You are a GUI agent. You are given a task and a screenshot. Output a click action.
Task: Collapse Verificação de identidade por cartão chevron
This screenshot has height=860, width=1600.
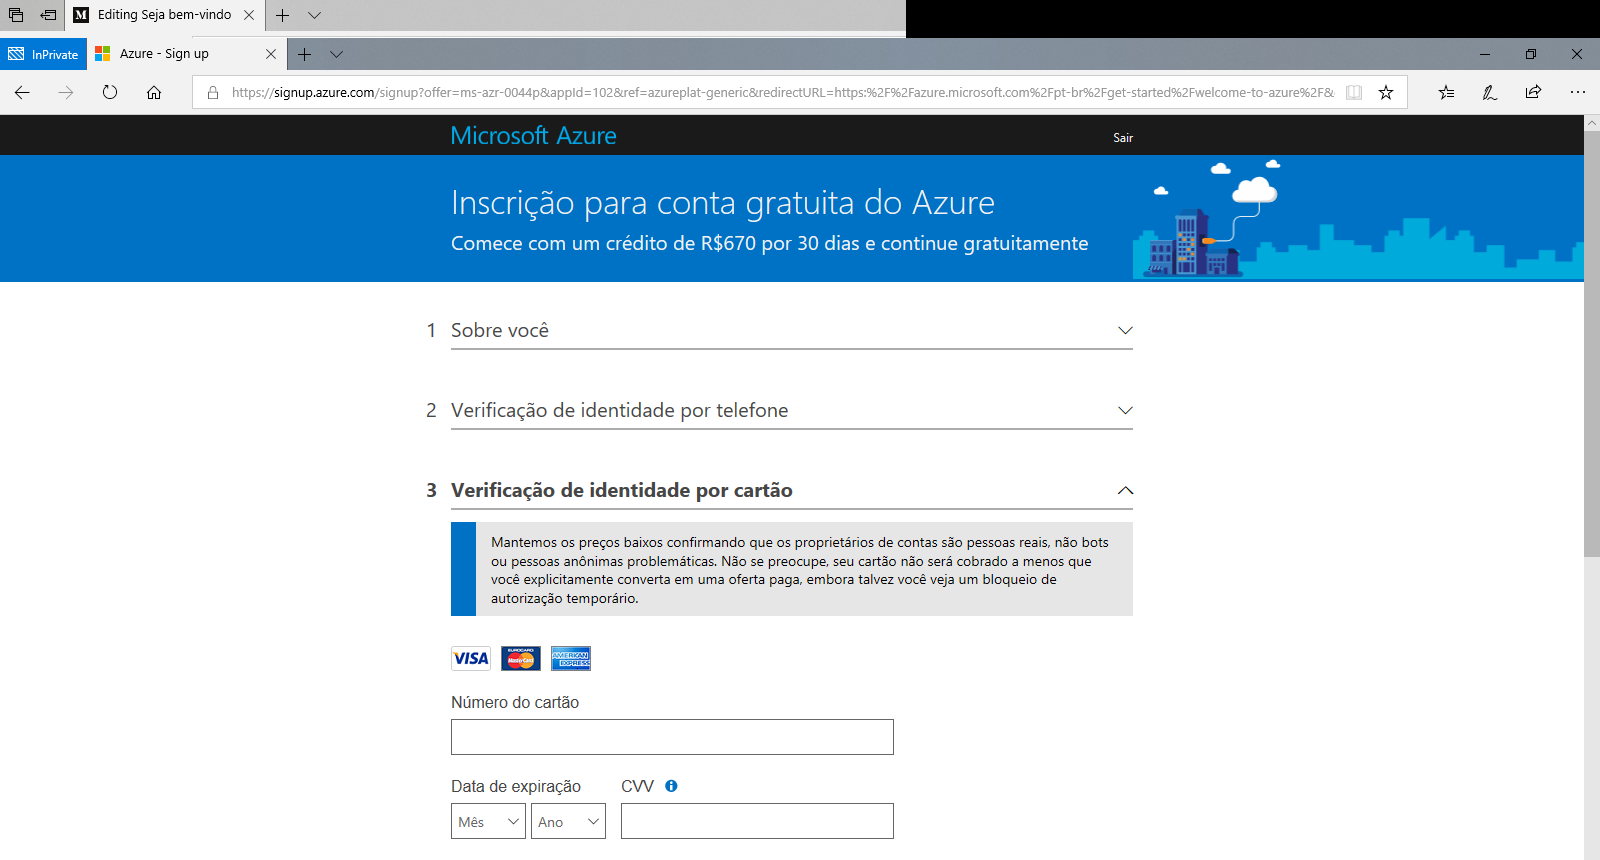coord(1125,490)
